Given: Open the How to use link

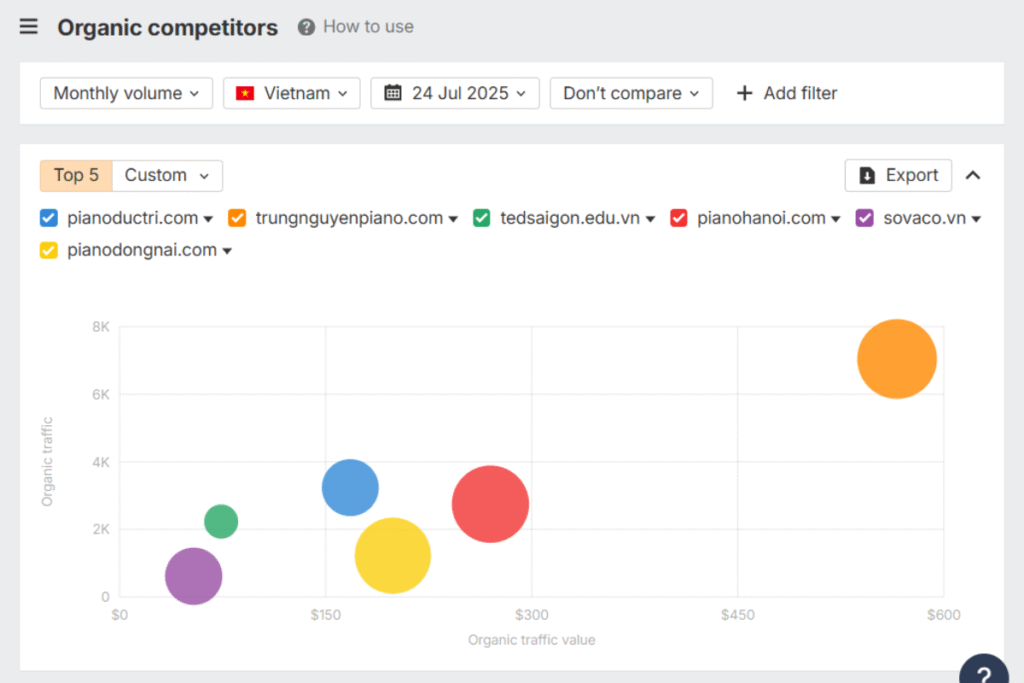Looking at the screenshot, I should [368, 27].
